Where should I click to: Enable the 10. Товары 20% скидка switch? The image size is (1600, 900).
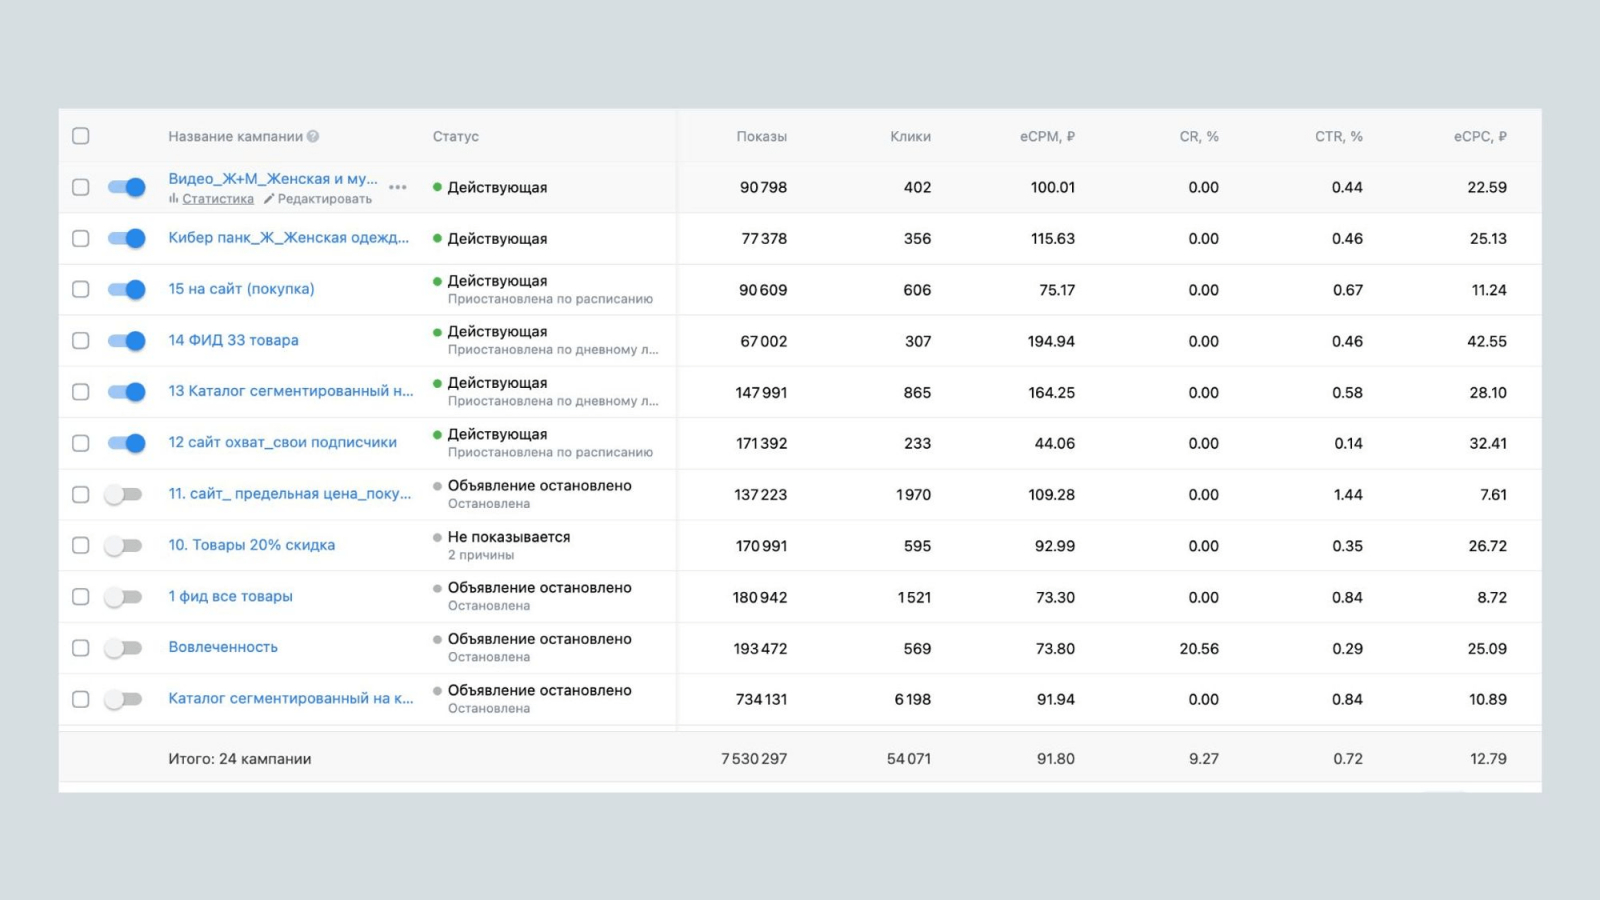124,545
